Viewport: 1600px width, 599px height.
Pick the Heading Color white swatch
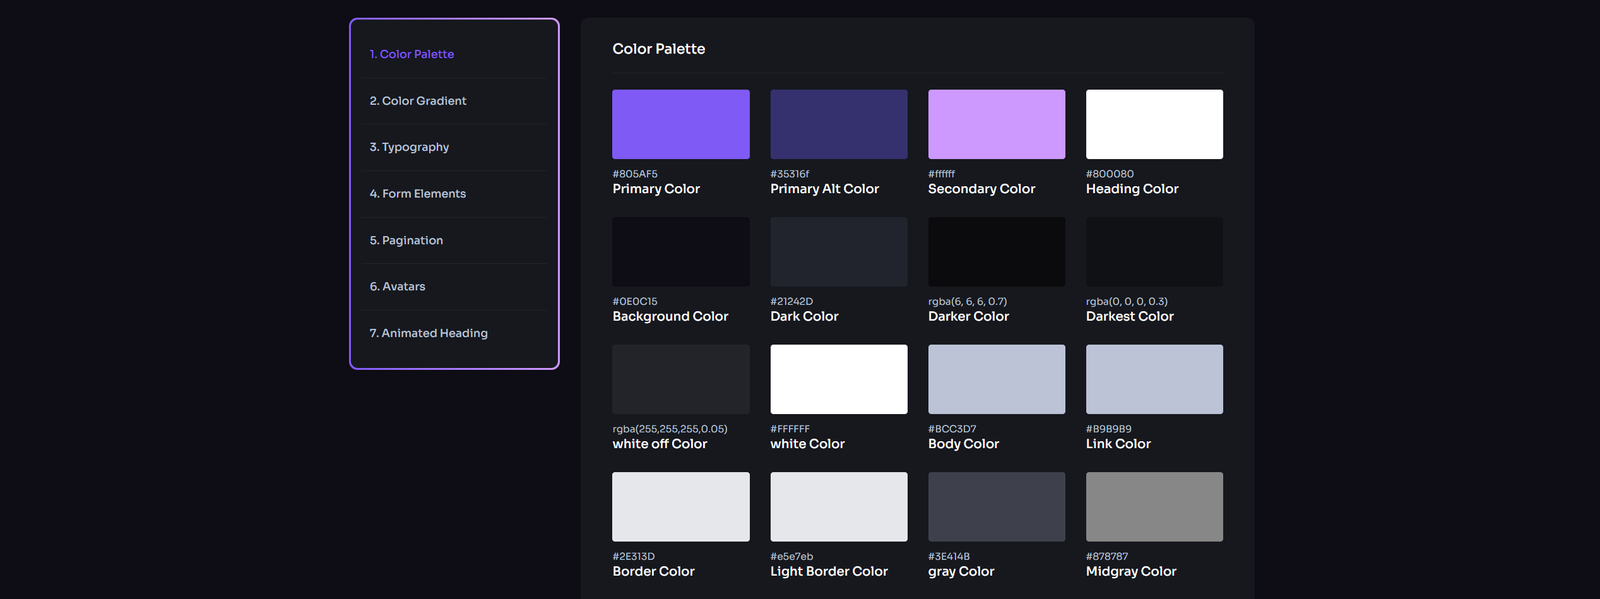pos(1154,124)
